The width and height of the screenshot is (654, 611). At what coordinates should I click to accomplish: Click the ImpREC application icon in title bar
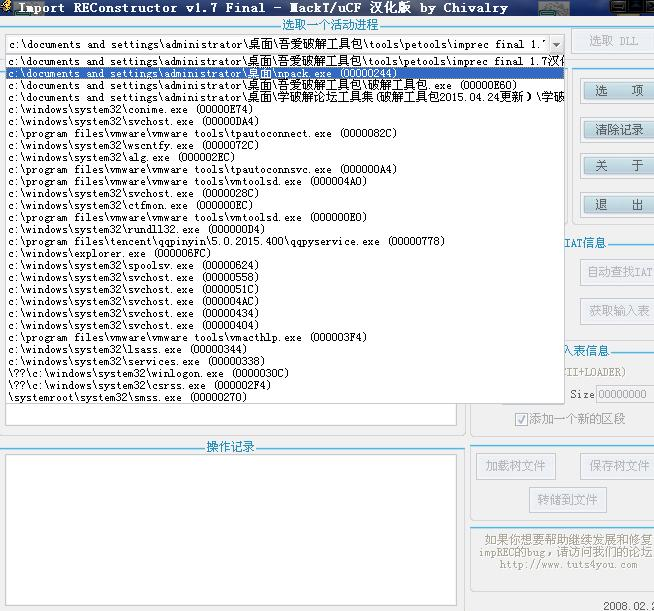[6, 7]
